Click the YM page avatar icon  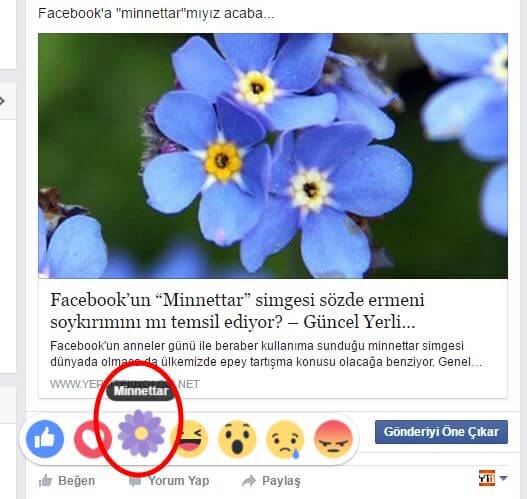click(x=487, y=478)
